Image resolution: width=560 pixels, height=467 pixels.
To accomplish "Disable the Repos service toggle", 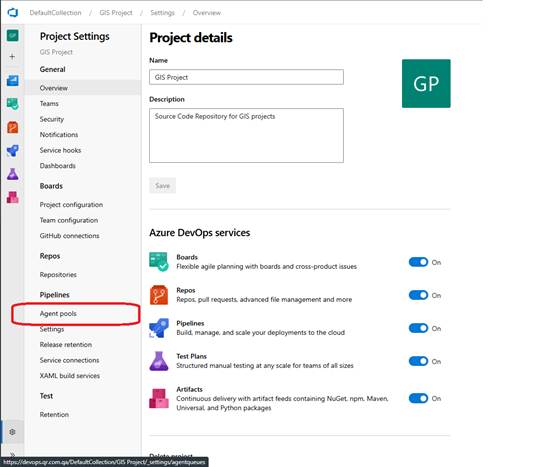I will pyautogui.click(x=418, y=295).
